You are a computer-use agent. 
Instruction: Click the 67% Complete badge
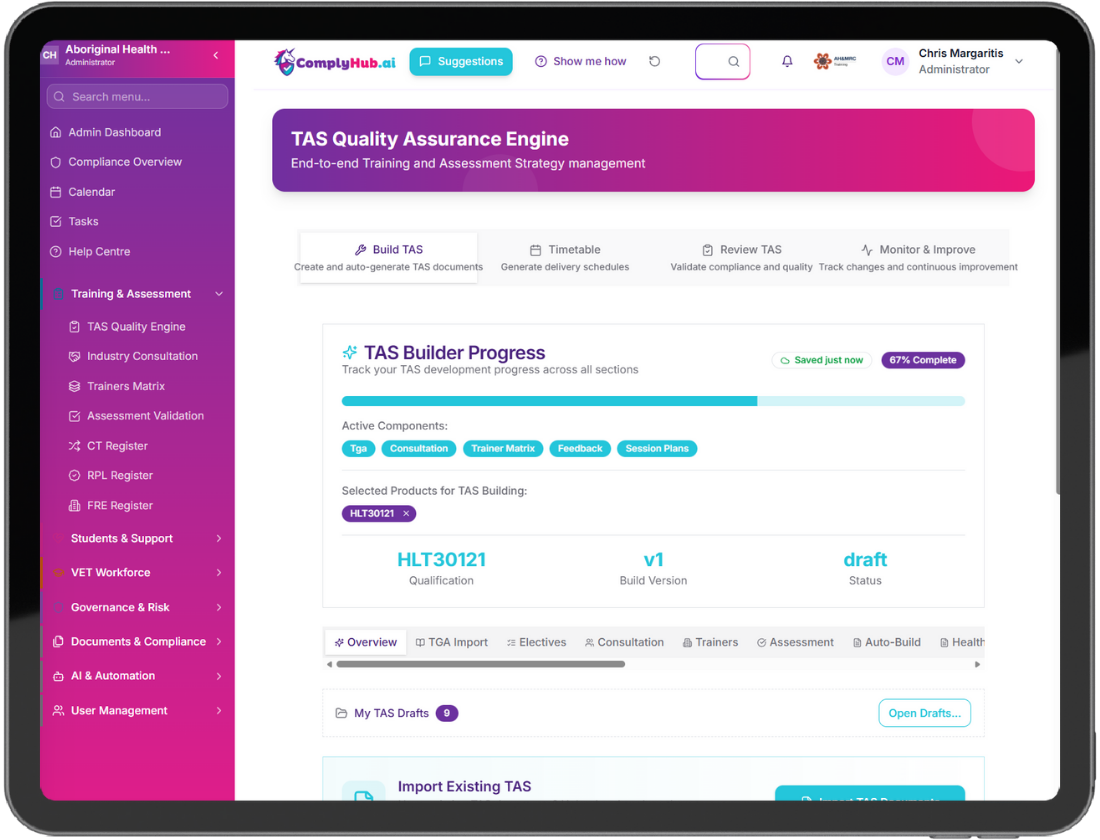(x=923, y=360)
